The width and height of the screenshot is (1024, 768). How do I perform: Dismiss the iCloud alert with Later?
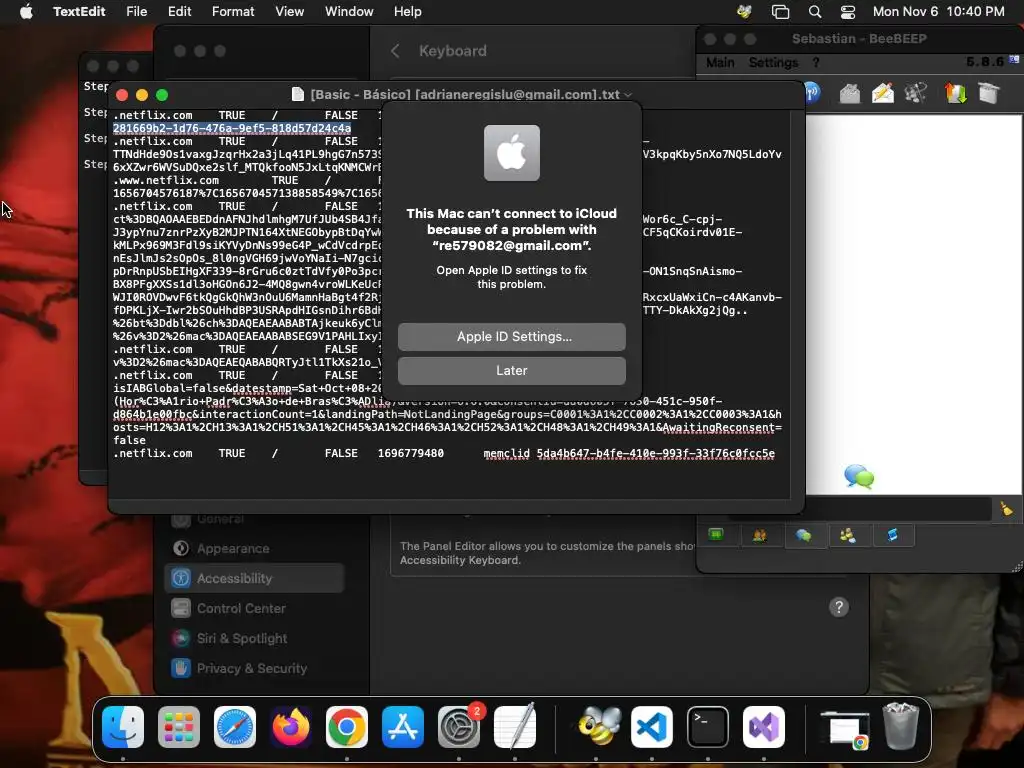(511, 370)
